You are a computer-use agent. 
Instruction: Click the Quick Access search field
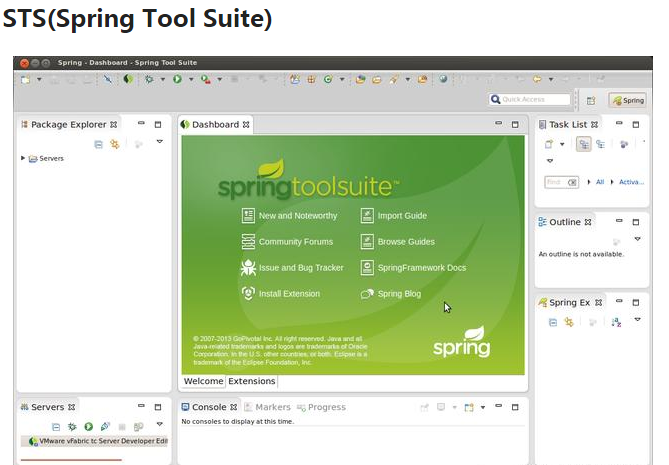530,100
